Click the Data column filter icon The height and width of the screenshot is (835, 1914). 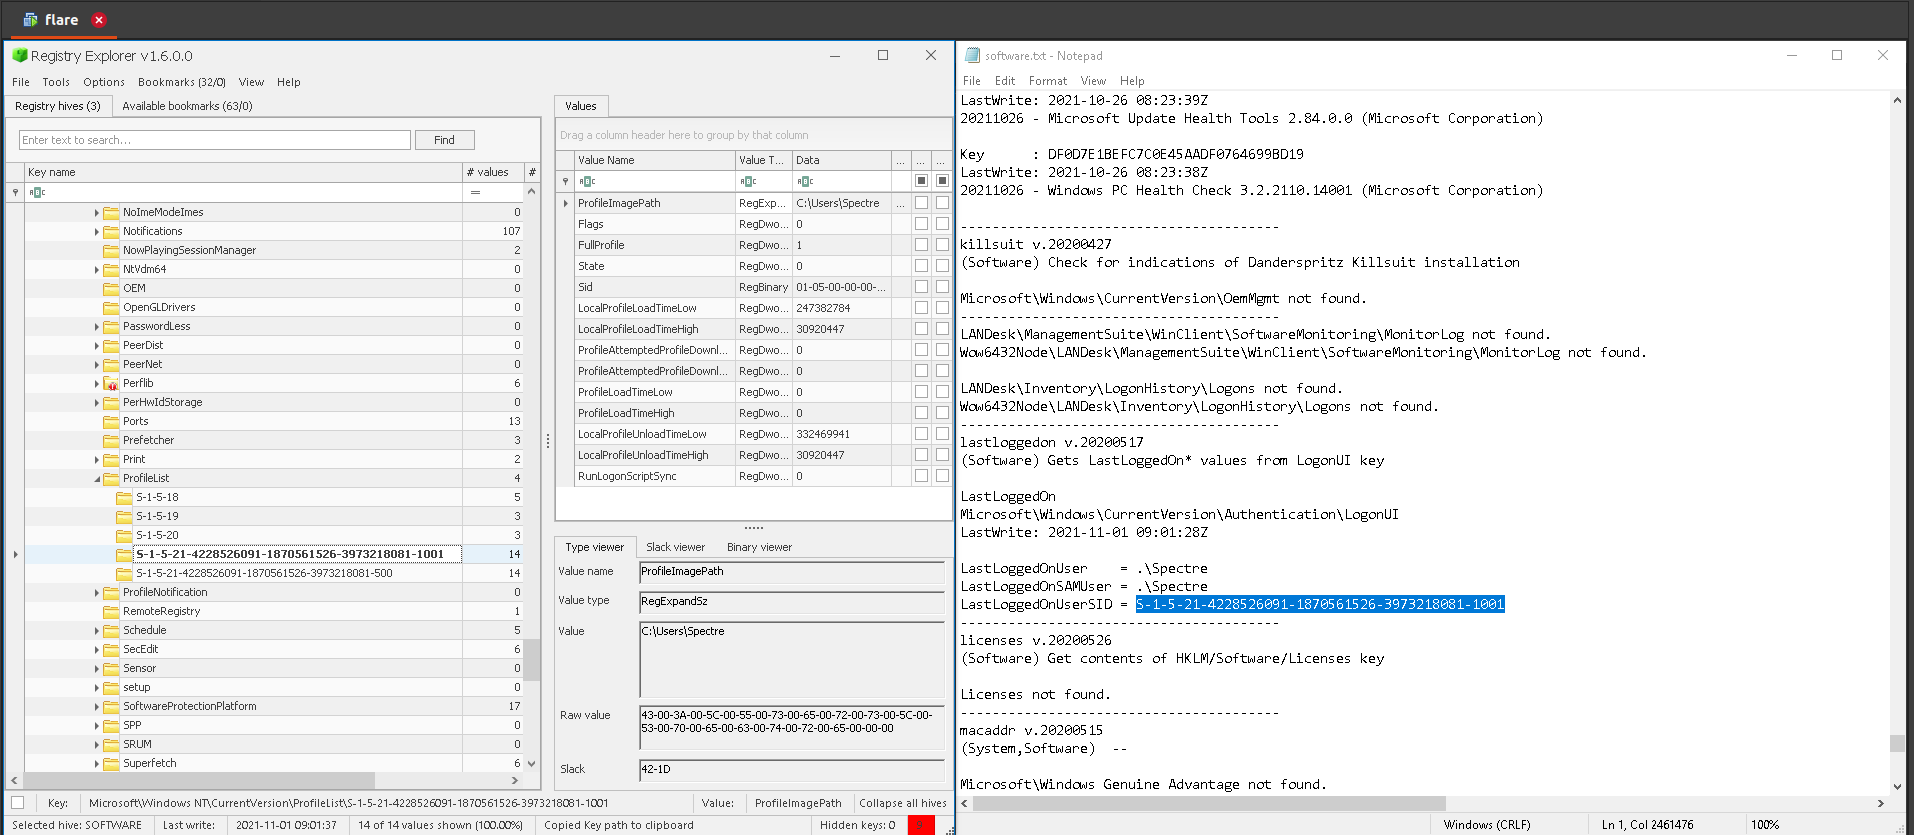[805, 181]
